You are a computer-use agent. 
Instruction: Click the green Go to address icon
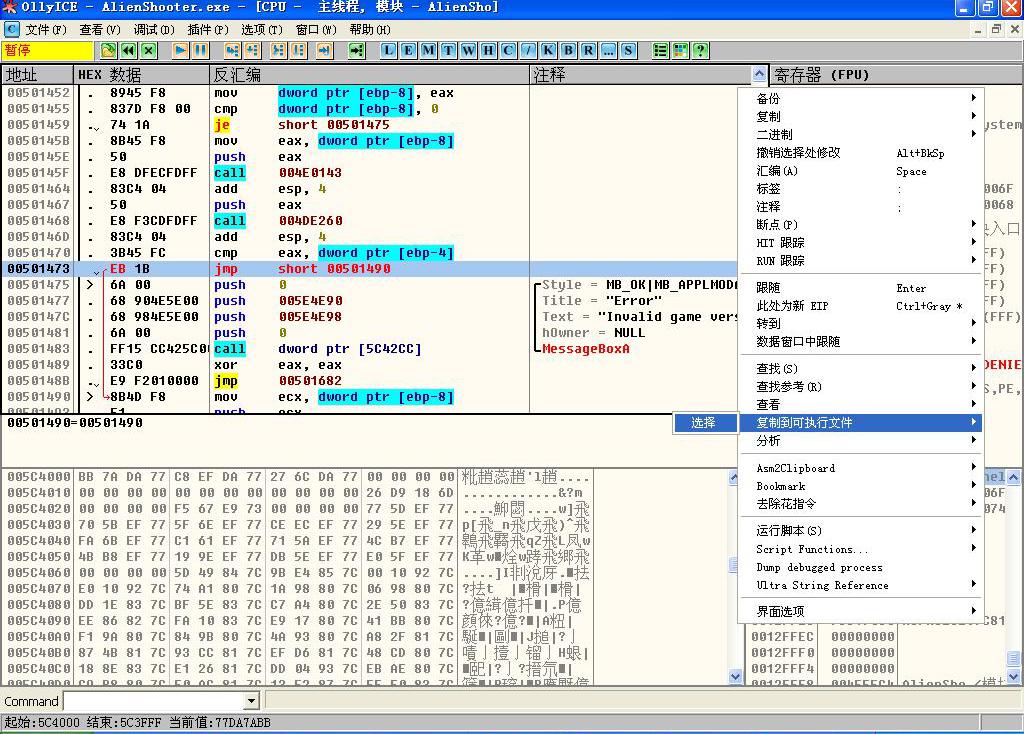click(x=356, y=50)
